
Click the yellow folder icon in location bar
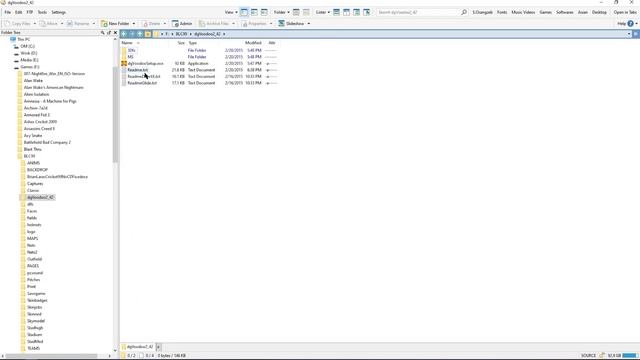(148, 34)
